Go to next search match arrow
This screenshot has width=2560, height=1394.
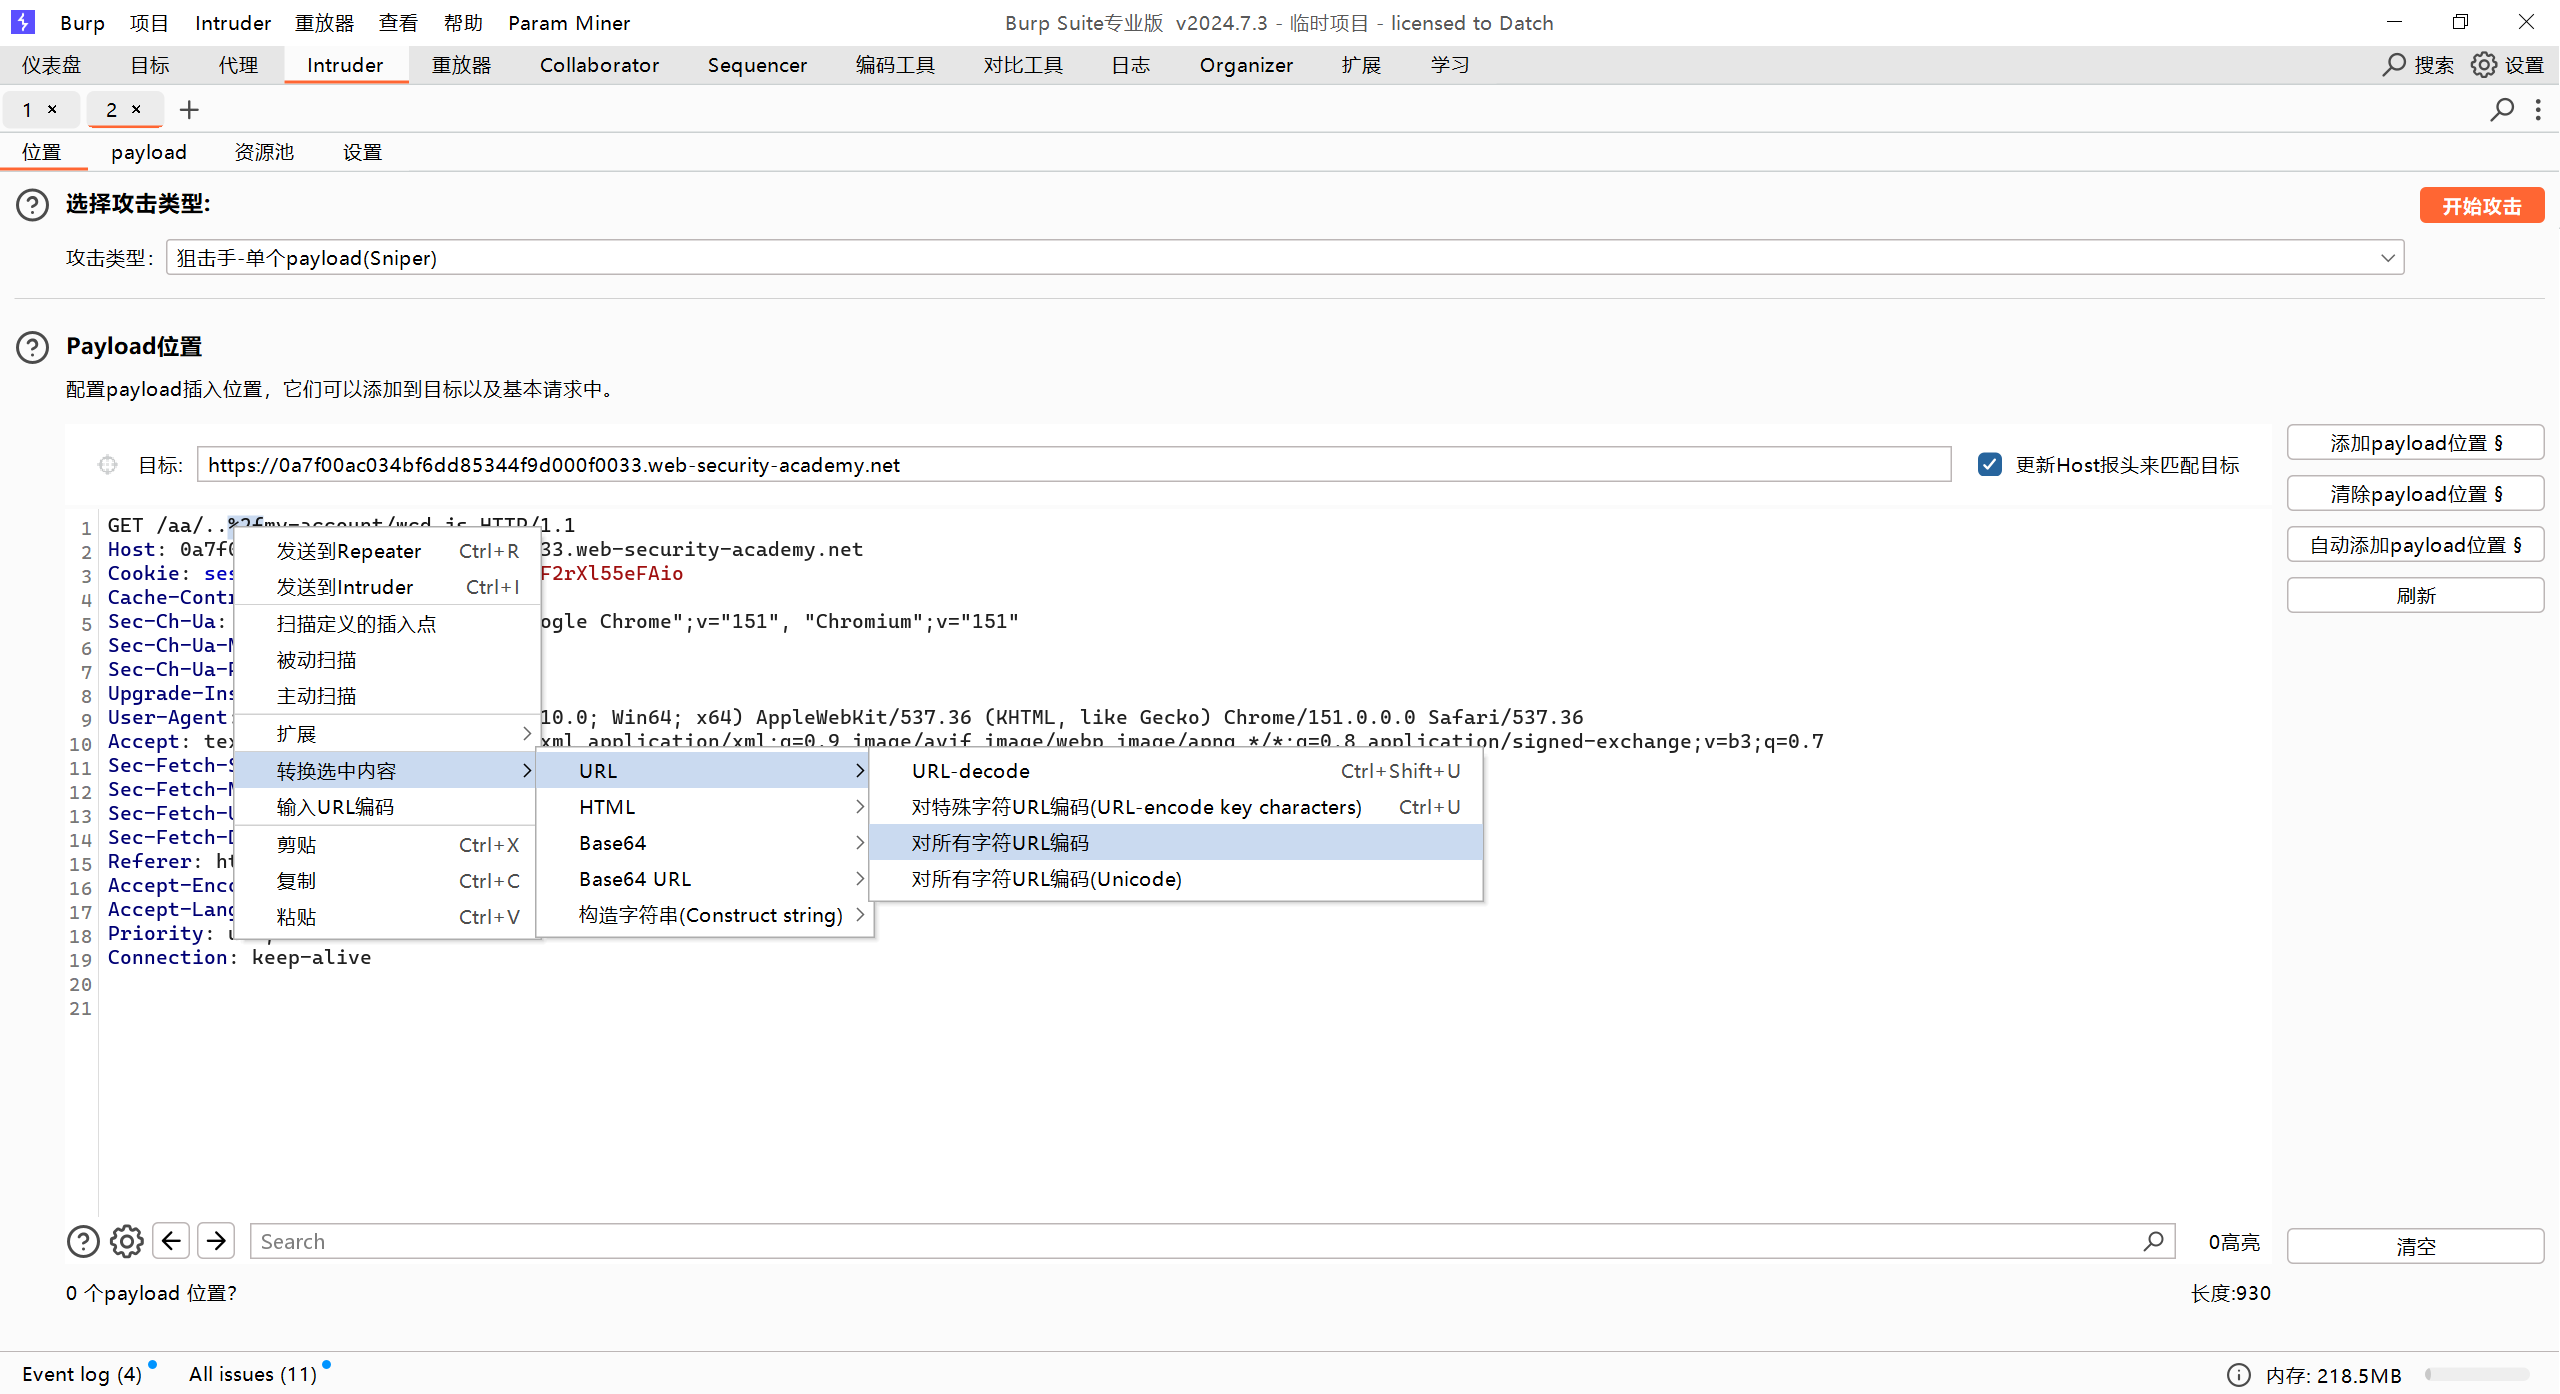pos(216,1241)
